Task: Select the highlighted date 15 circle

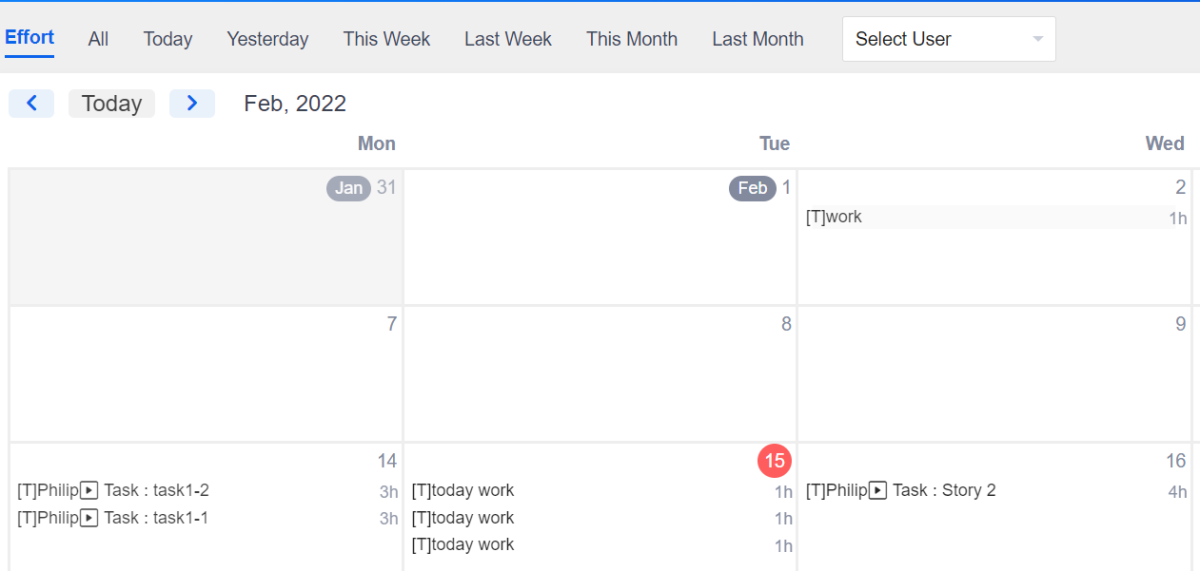Action: tap(774, 461)
